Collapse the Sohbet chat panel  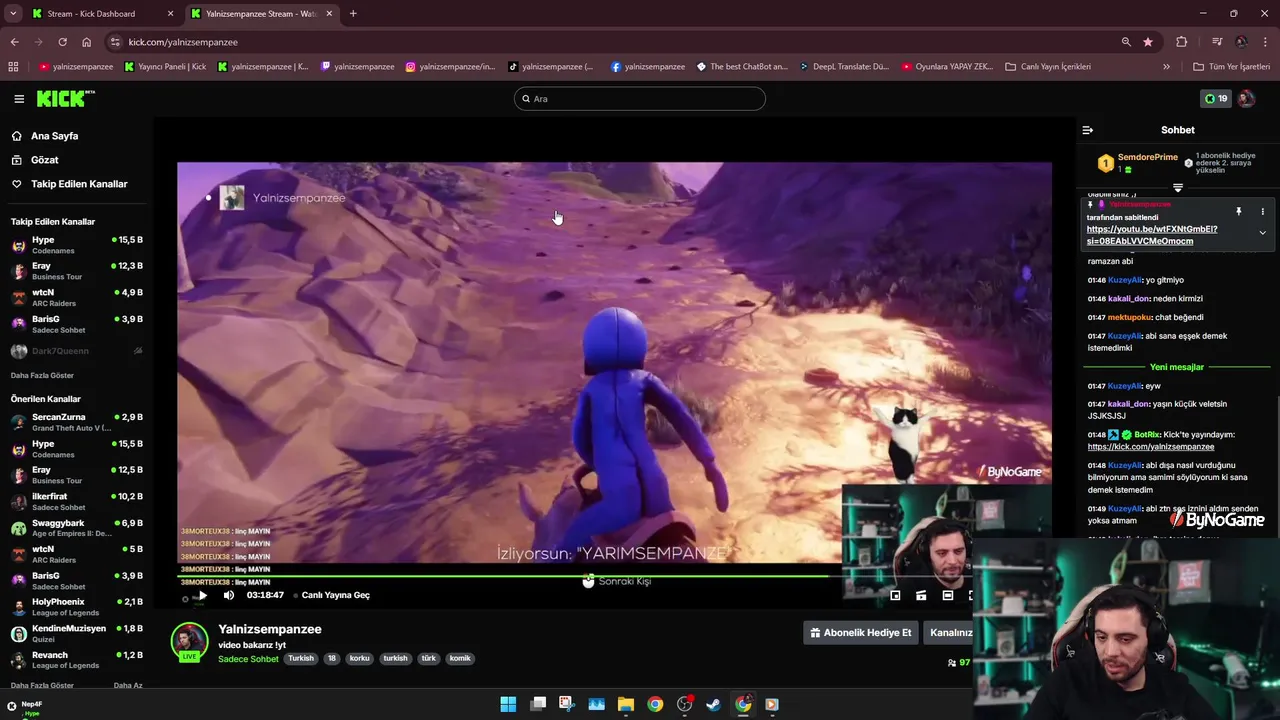click(x=1088, y=130)
